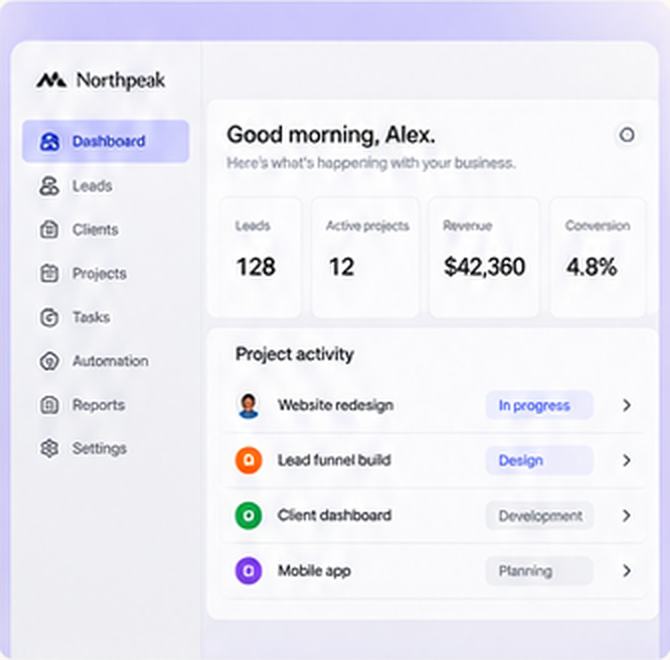This screenshot has height=660, width=670.
Task: View the Reports page
Action: coord(106,405)
